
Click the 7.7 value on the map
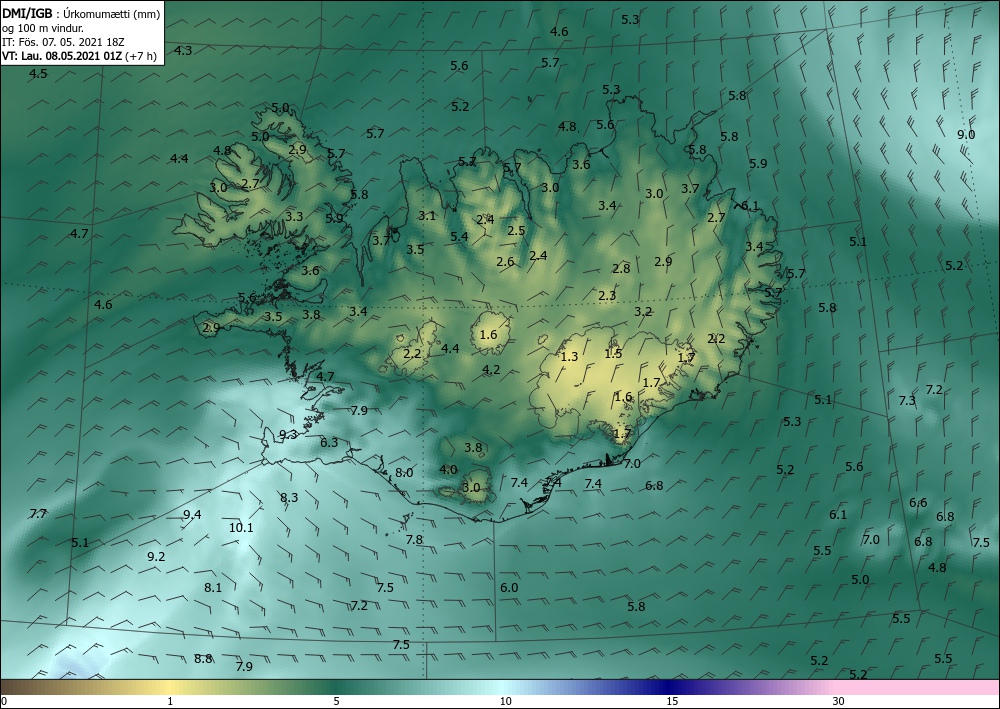tap(38, 513)
